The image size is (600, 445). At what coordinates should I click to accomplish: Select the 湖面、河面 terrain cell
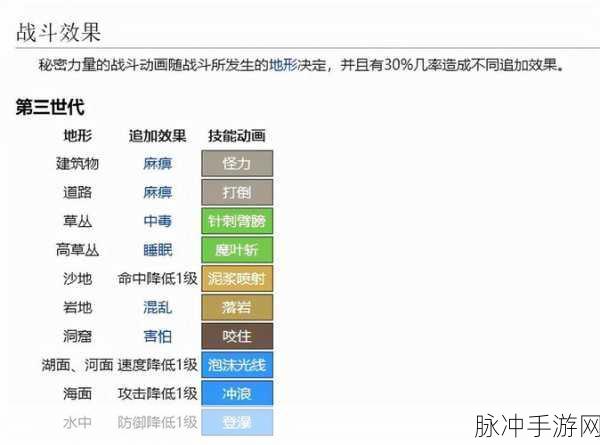78,365
